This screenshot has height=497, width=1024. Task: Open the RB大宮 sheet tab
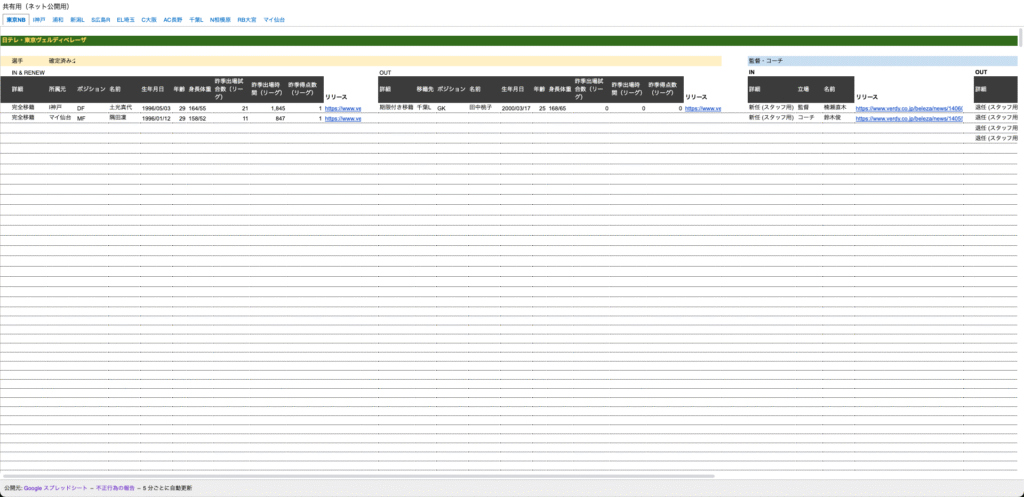pos(248,20)
